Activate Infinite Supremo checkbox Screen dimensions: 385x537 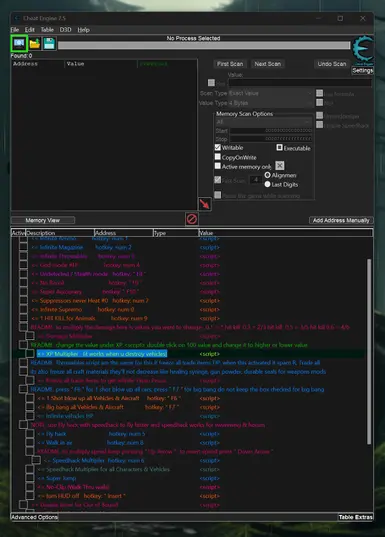(x=23, y=310)
